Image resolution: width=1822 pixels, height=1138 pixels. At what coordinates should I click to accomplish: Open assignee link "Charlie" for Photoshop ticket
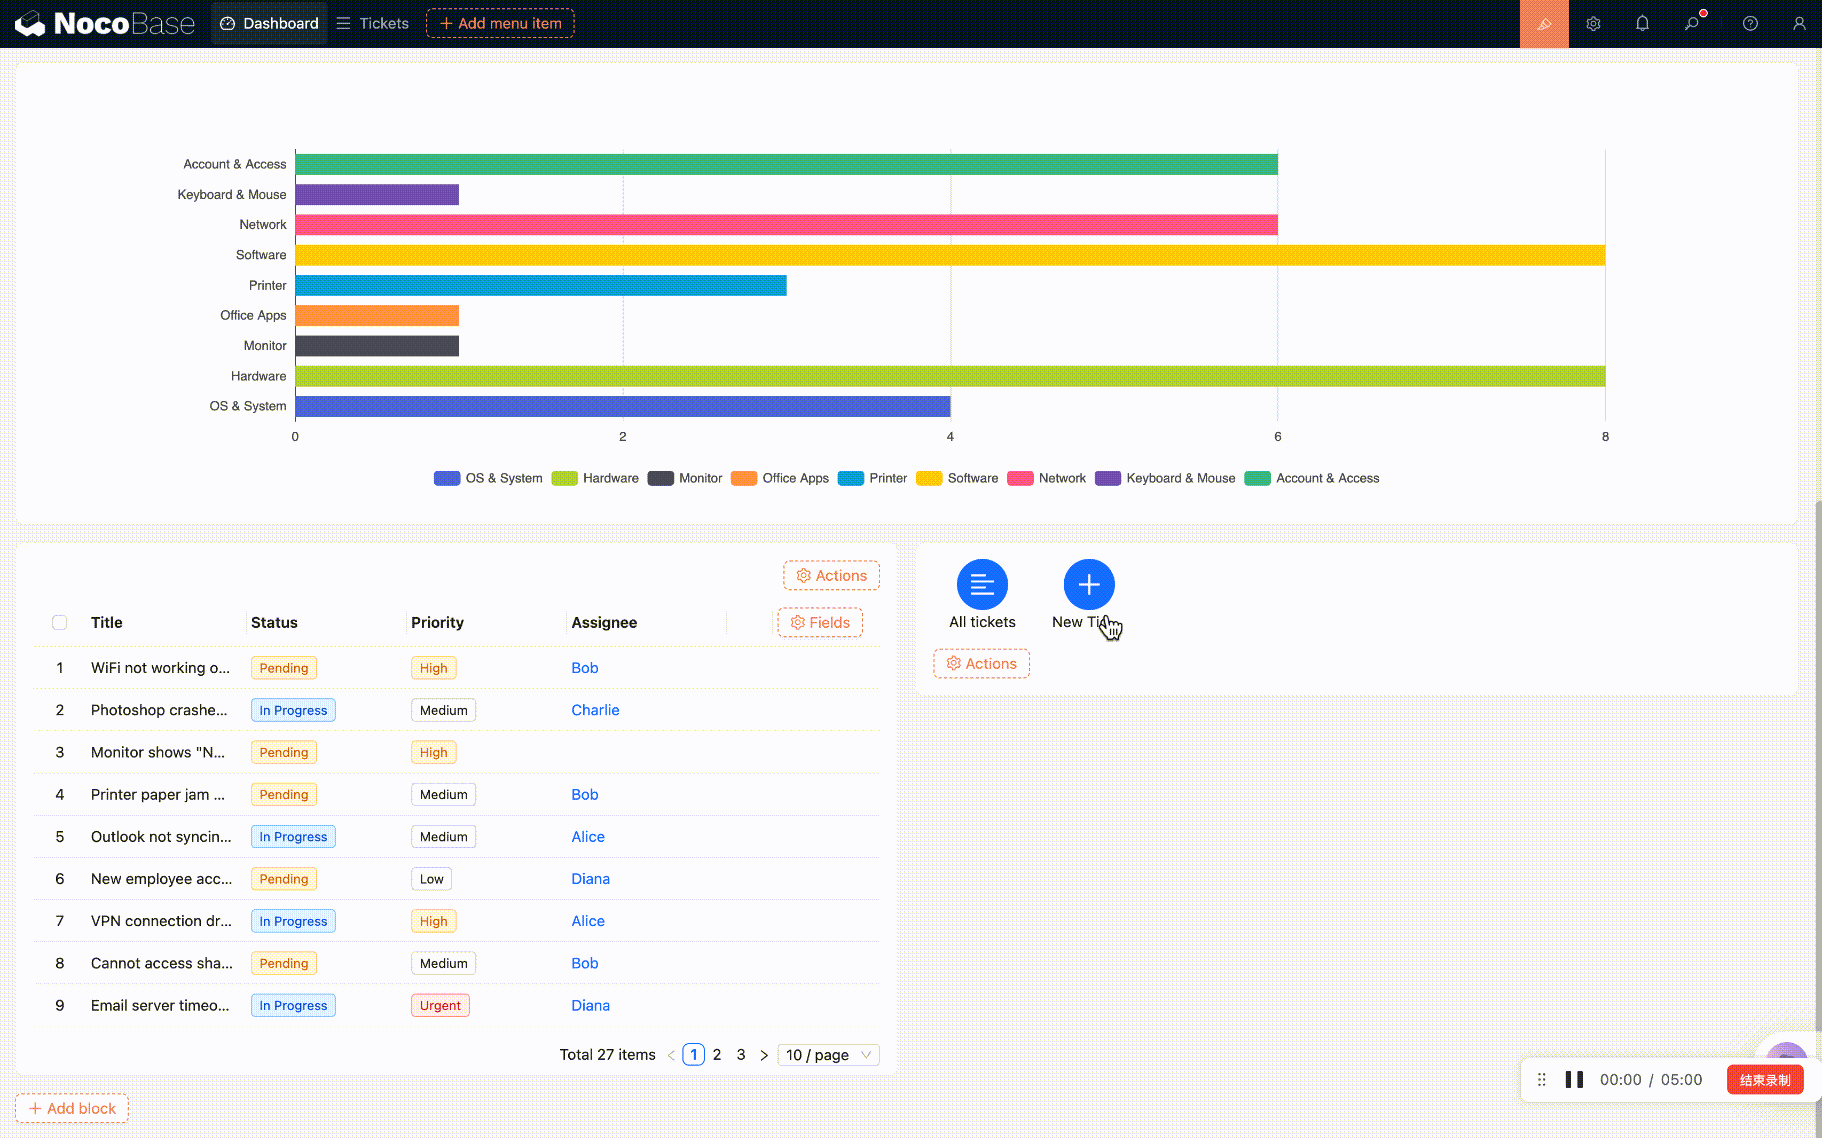595,710
